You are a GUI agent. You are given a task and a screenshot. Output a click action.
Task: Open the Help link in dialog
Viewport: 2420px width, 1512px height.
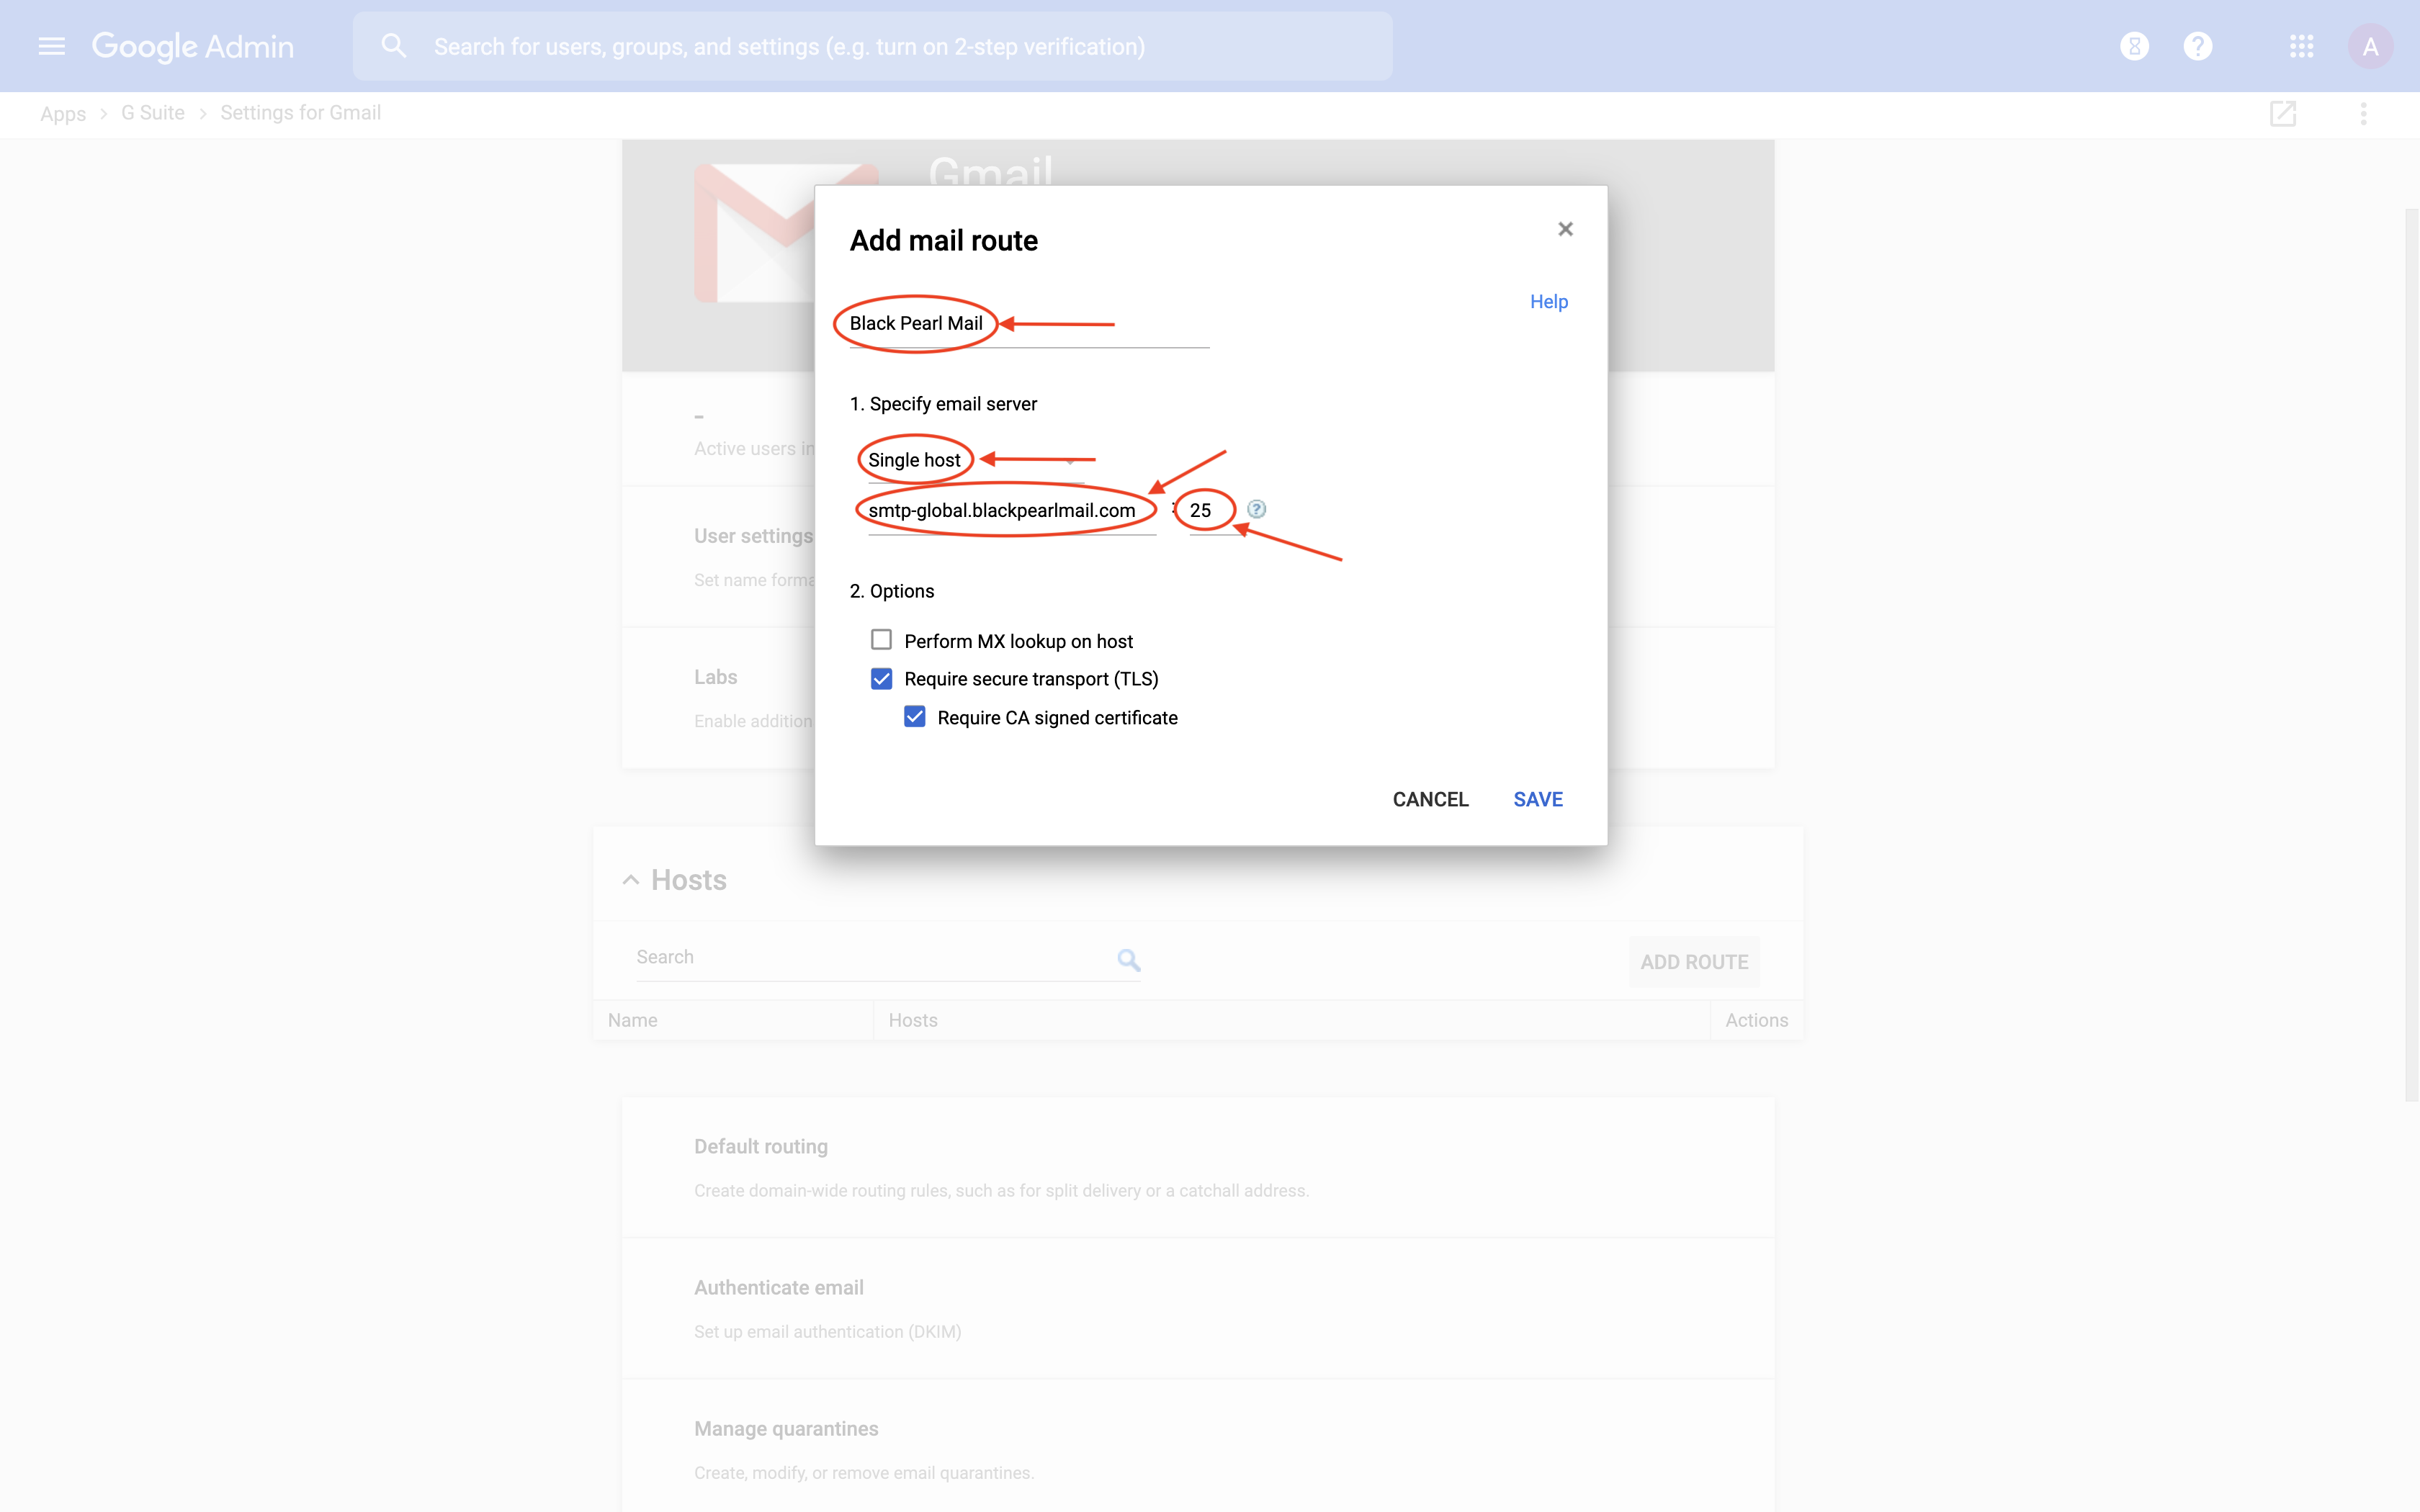[1548, 302]
